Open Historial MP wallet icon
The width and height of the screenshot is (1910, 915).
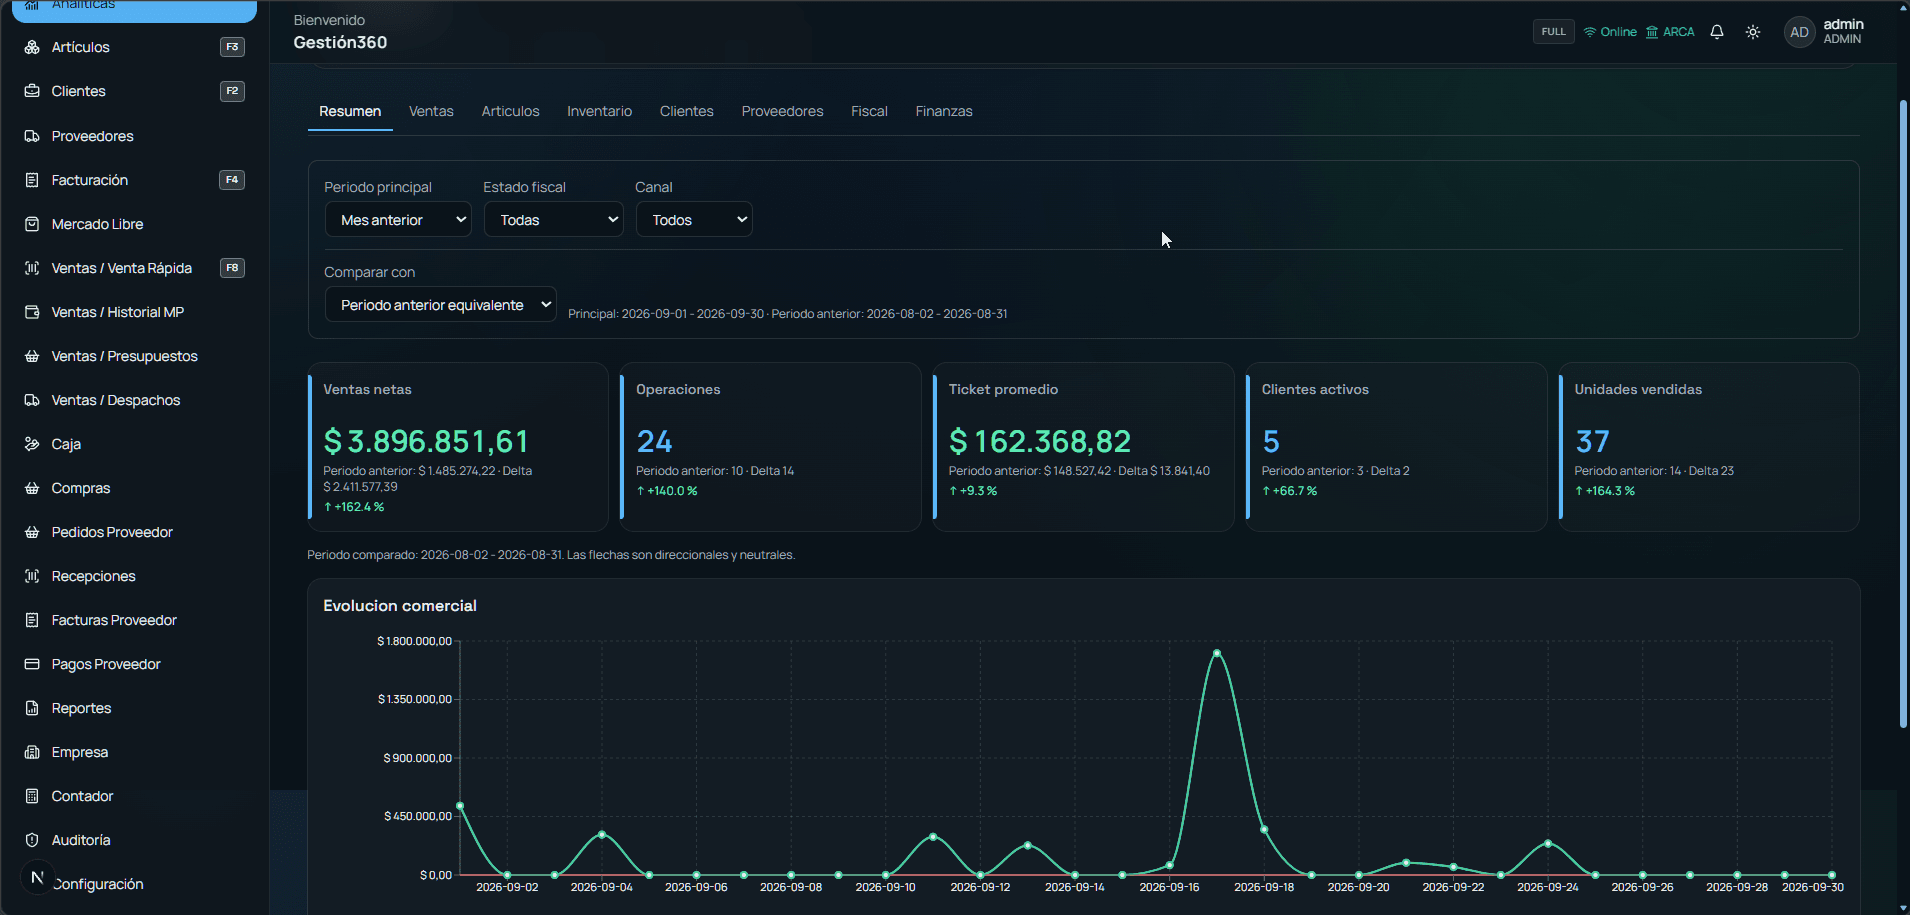click(x=32, y=312)
